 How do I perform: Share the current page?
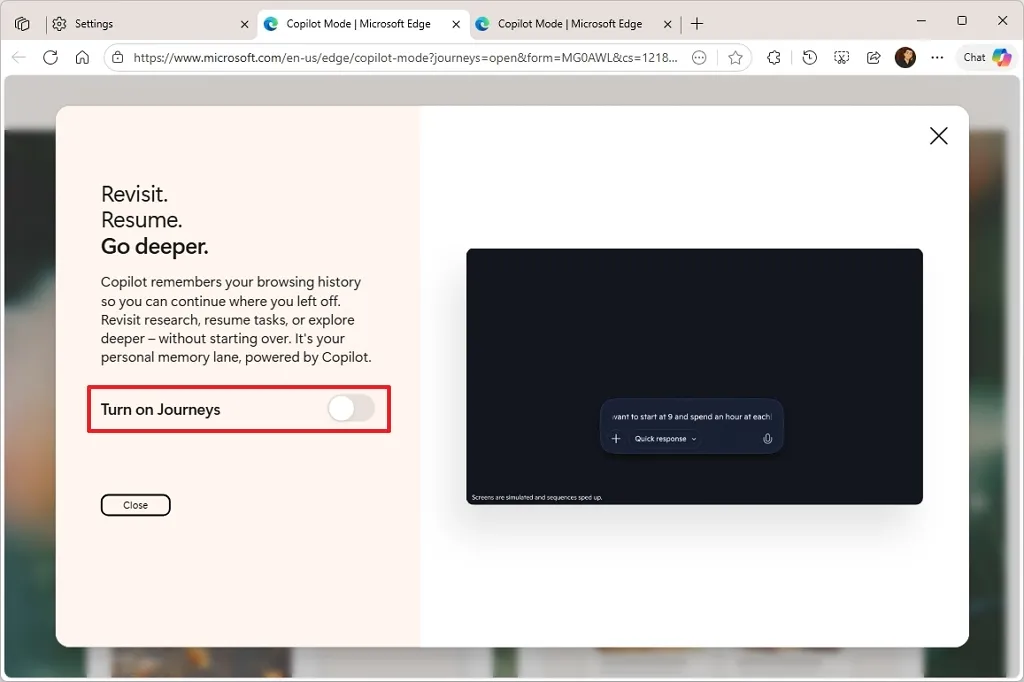pos(873,57)
